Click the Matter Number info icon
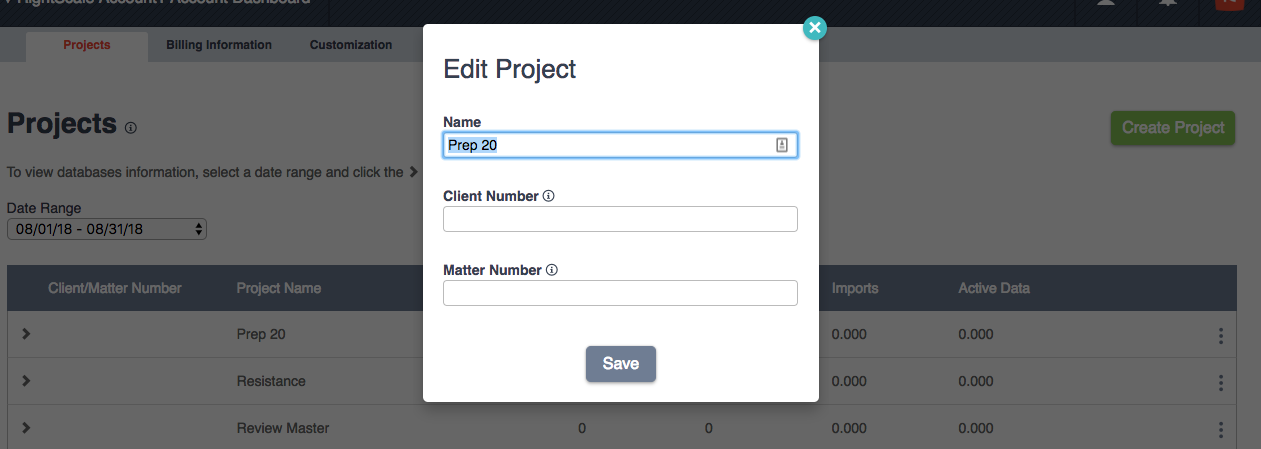Viewport: 1261px width, 449px height. 552,270
